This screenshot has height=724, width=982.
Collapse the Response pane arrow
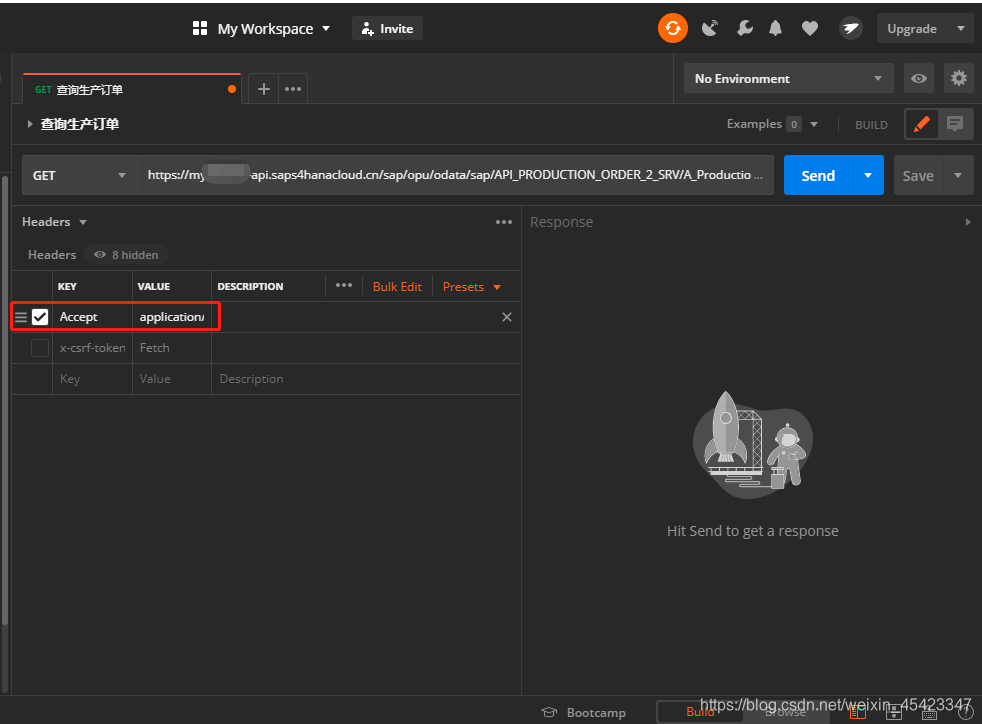968,222
